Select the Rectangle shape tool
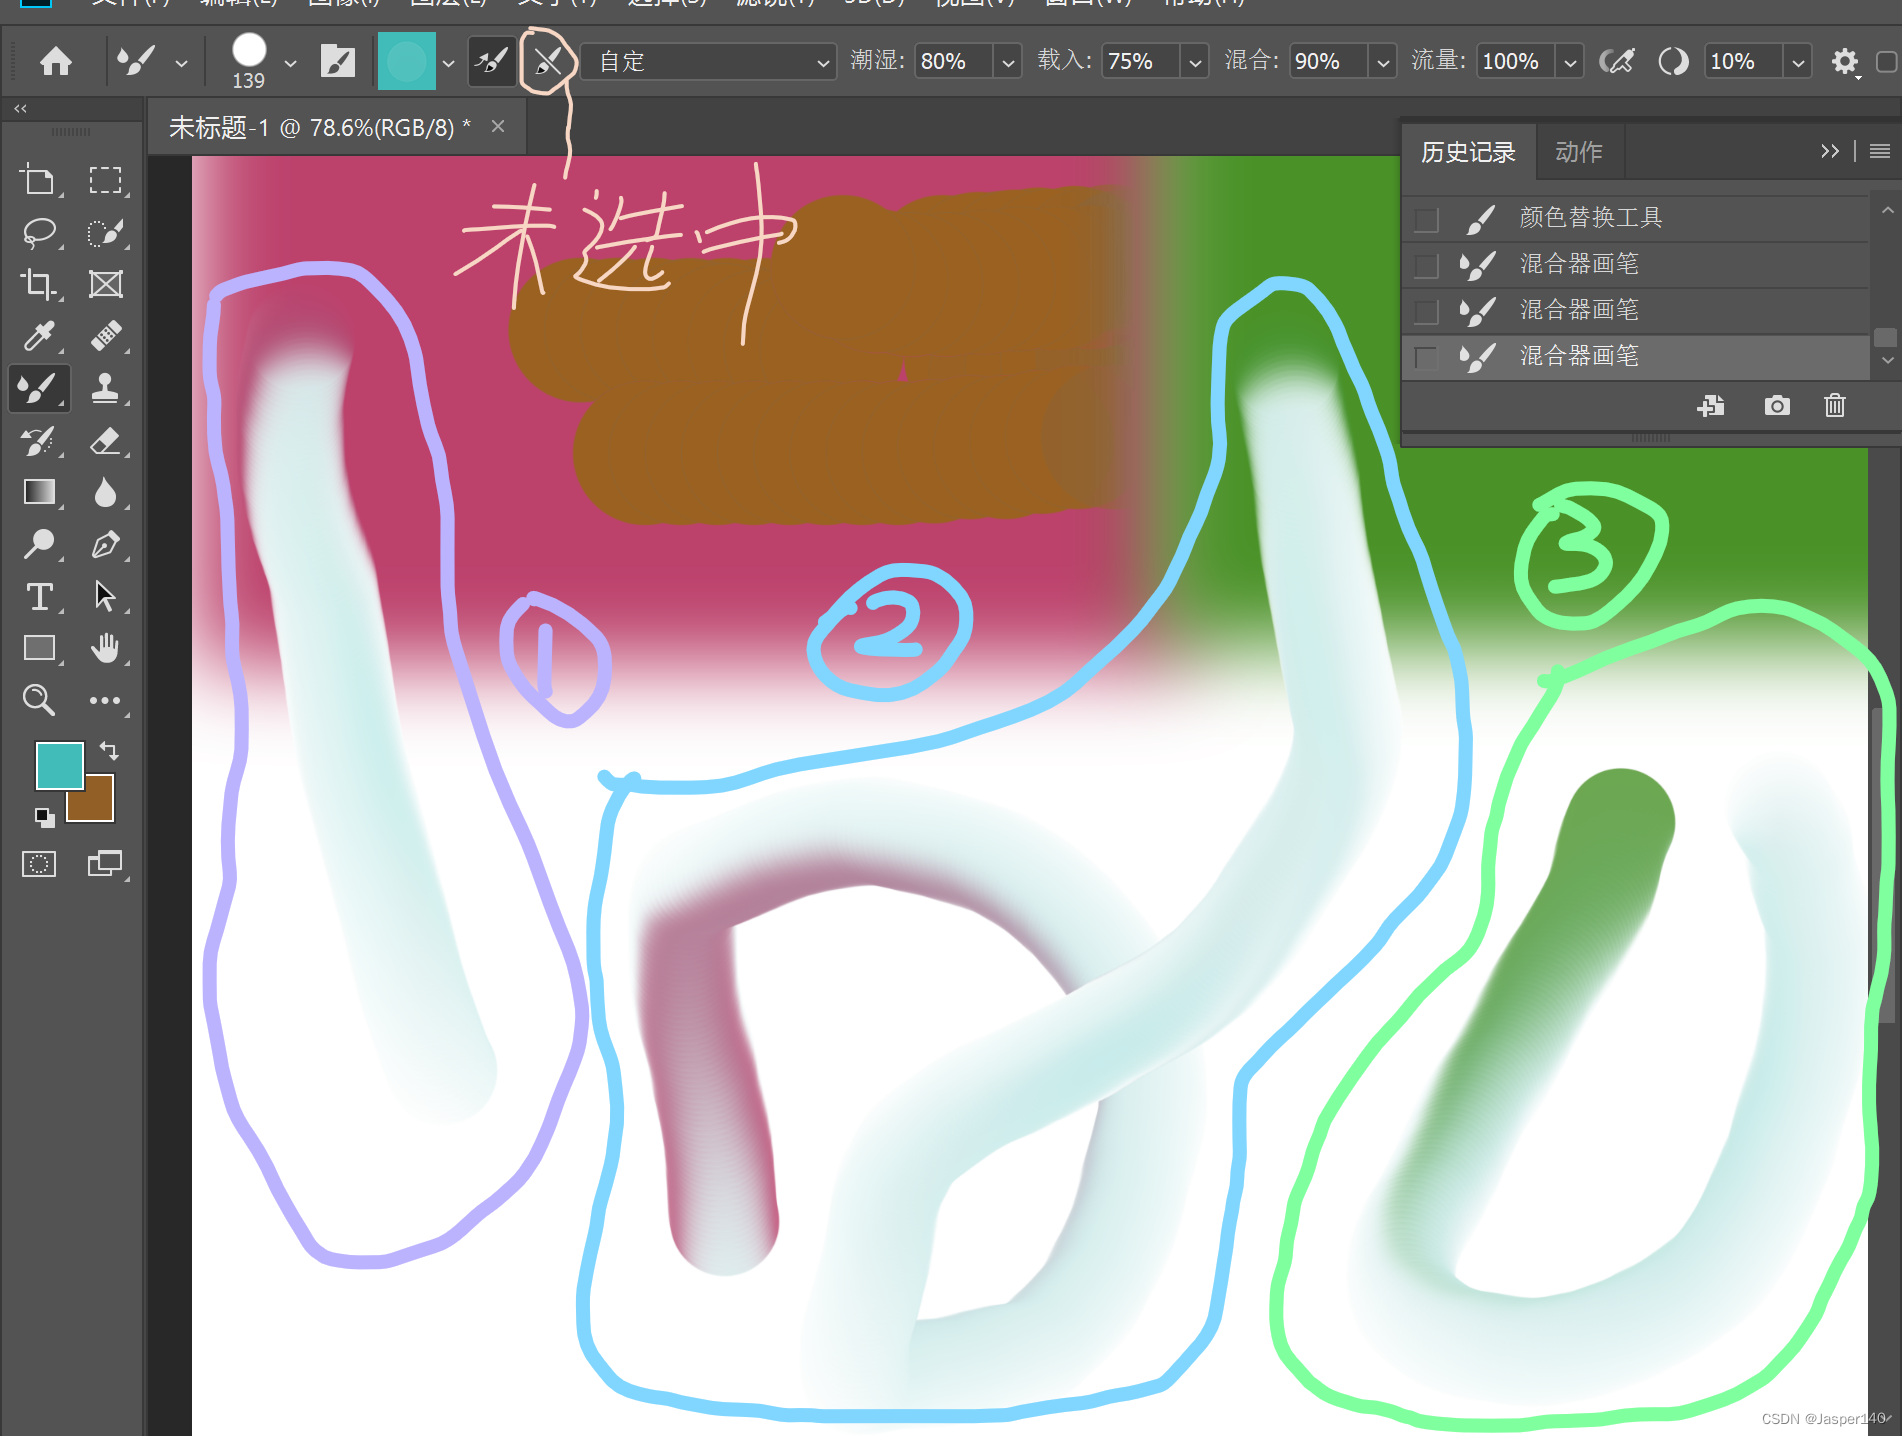This screenshot has height=1436, width=1902. (x=40, y=648)
